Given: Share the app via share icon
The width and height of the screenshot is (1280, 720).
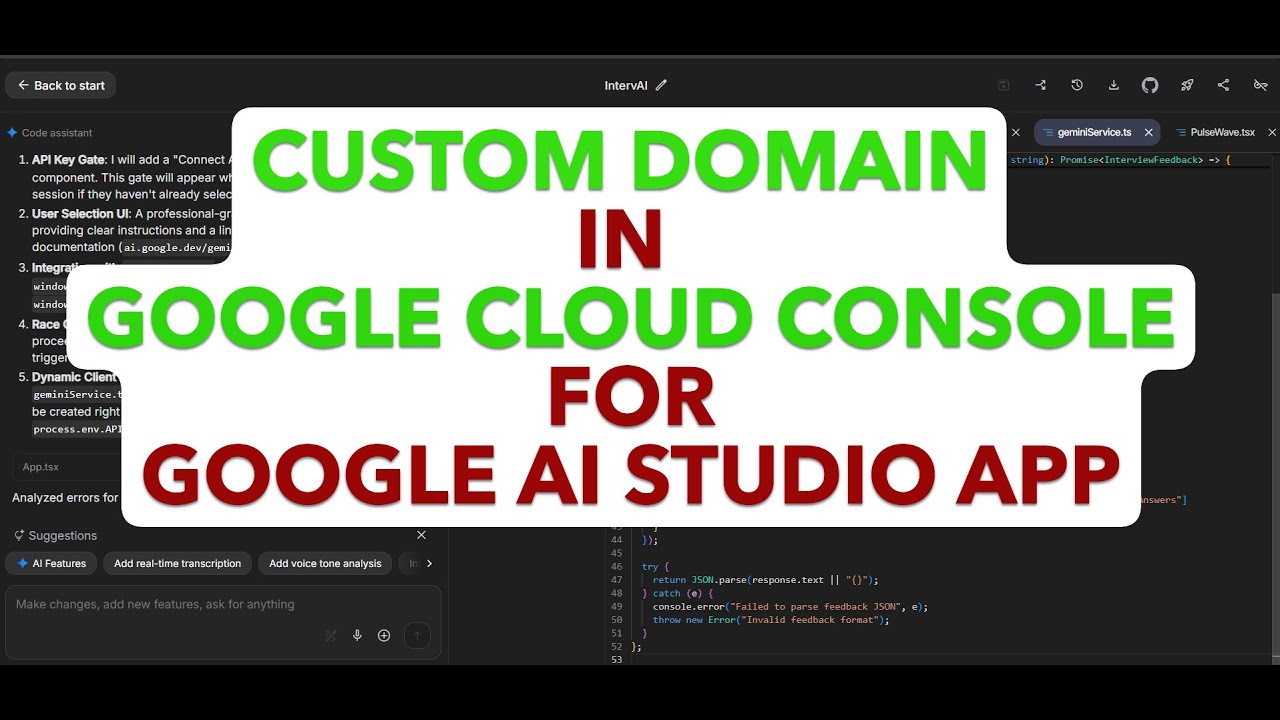Looking at the screenshot, I should (x=1223, y=86).
